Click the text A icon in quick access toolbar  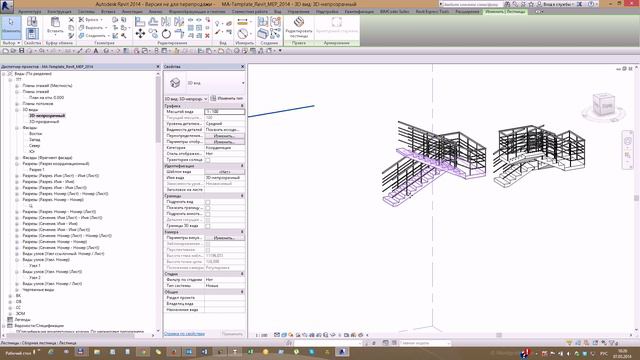(x=96, y=51)
